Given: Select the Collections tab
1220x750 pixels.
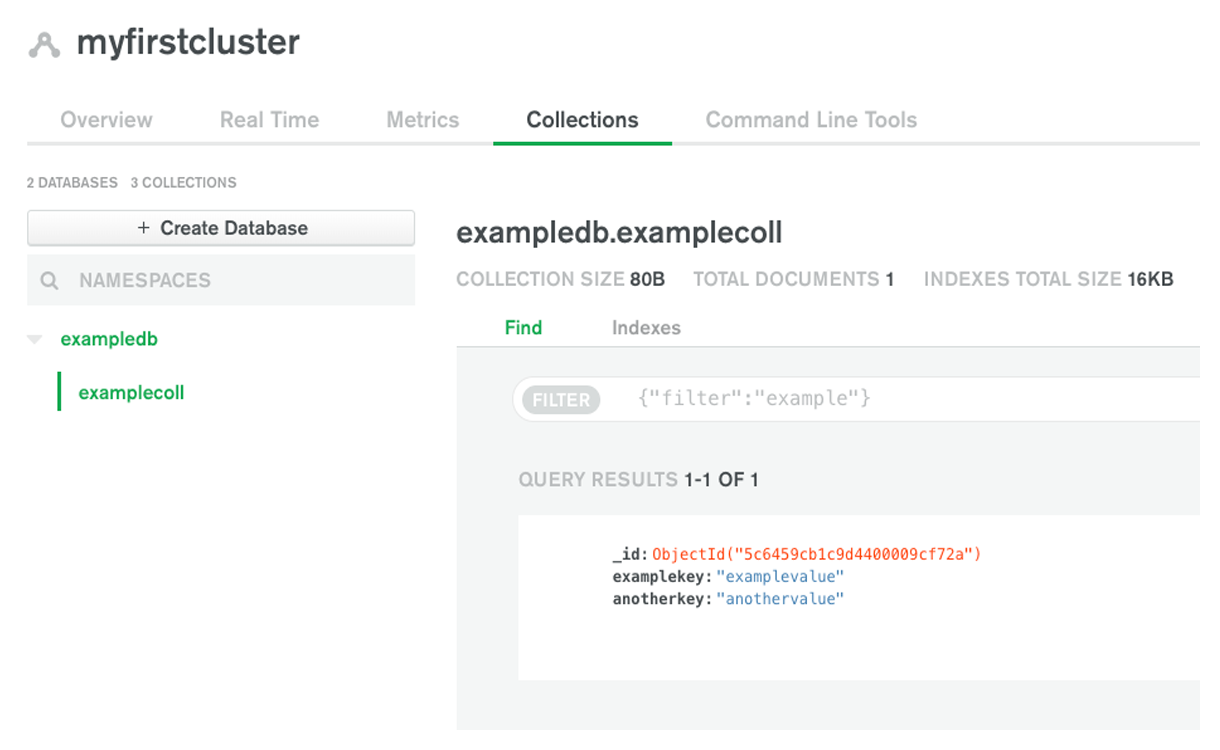Looking at the screenshot, I should (x=582, y=120).
